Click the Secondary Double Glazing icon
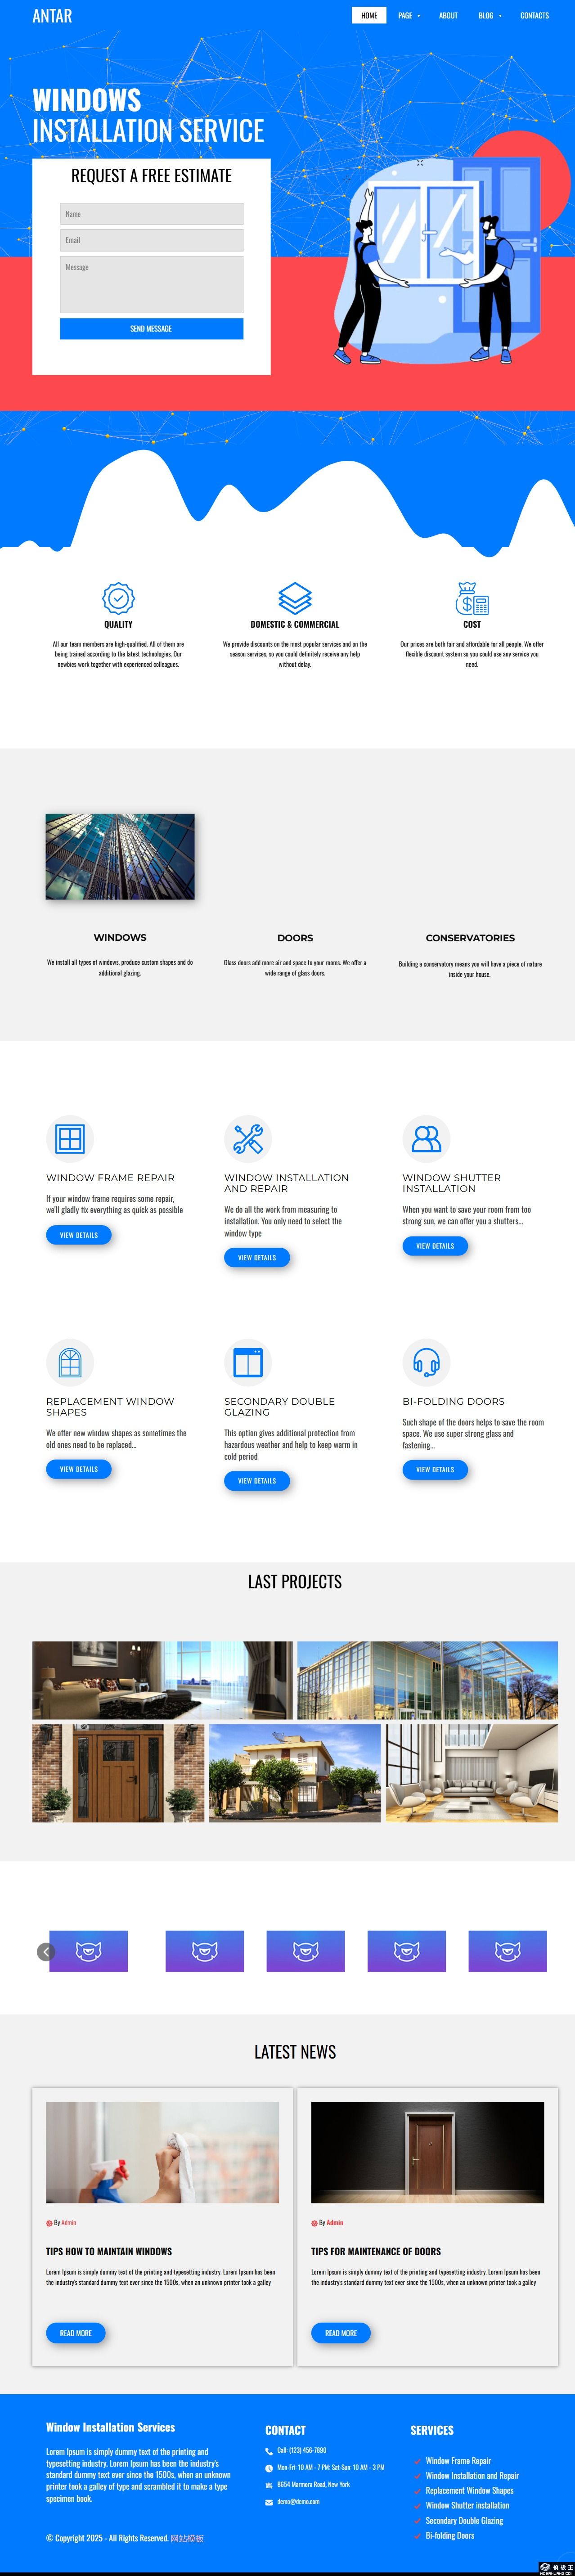The height and width of the screenshot is (2576, 575). (248, 1362)
